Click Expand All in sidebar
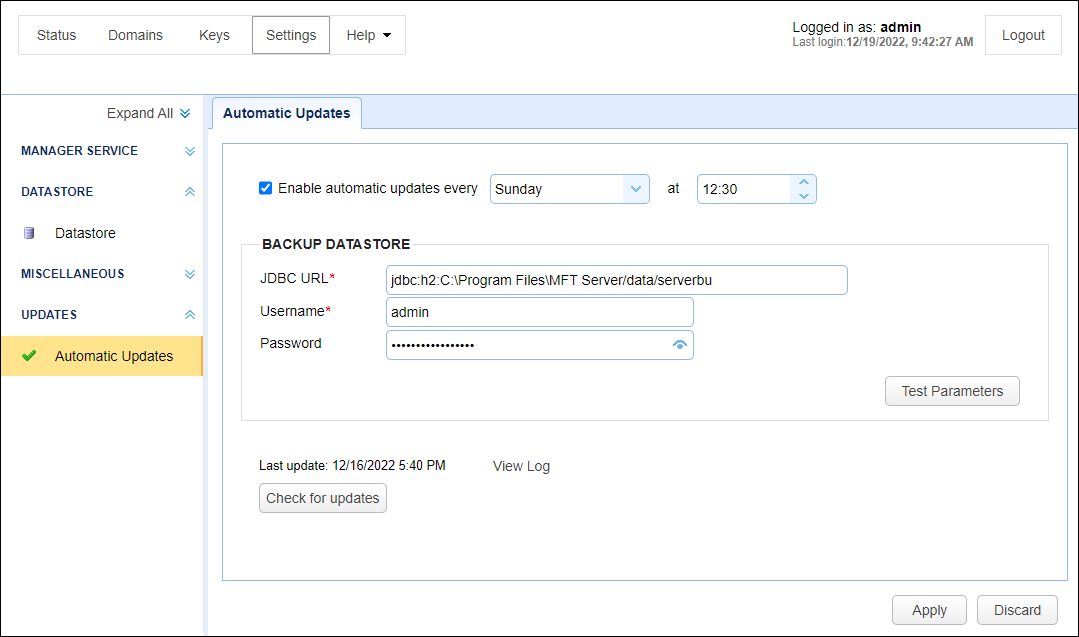Screen dimensions: 1079x637 (x=140, y=114)
